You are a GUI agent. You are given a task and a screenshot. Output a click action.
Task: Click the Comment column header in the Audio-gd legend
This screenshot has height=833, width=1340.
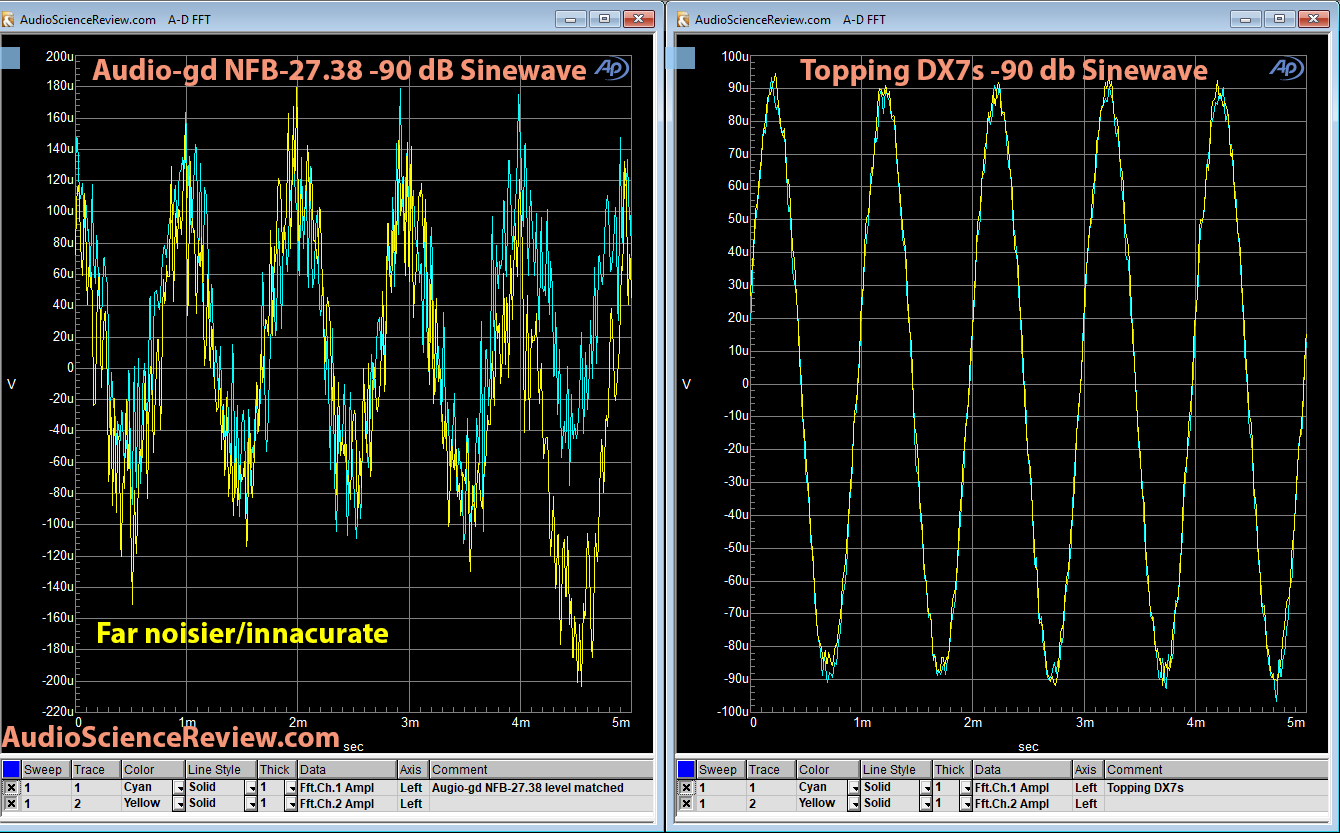tap(542, 770)
